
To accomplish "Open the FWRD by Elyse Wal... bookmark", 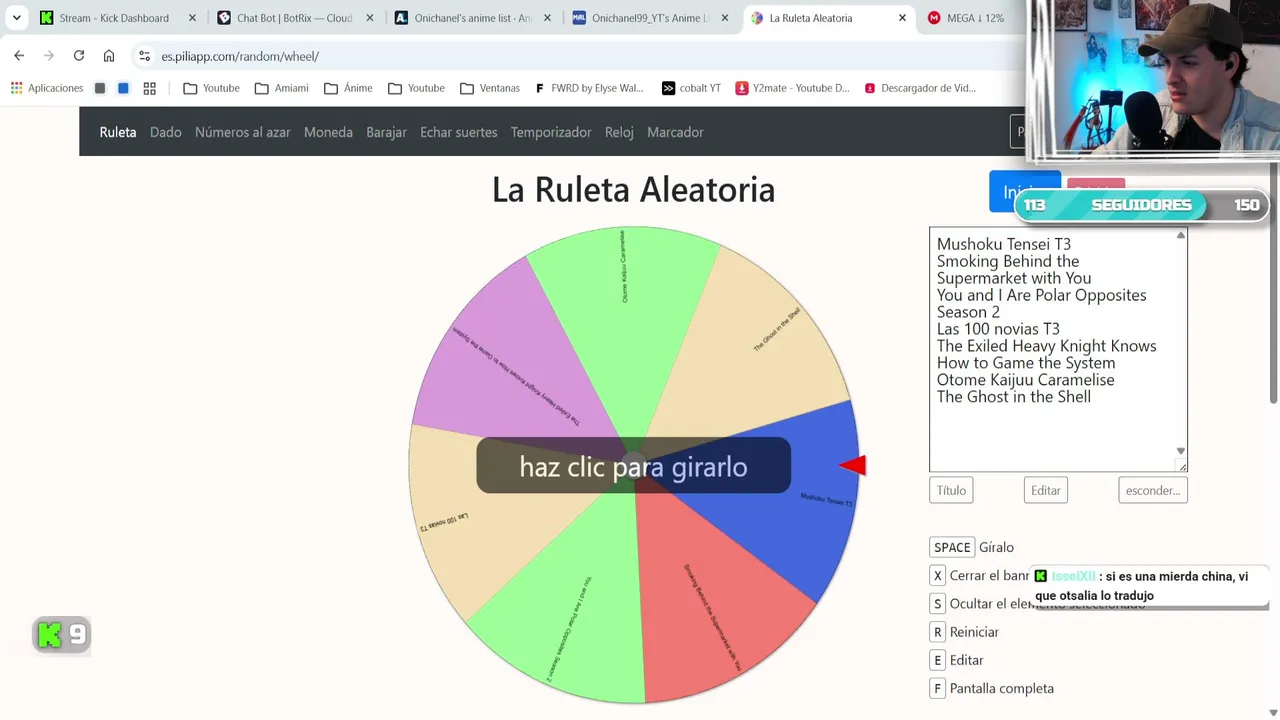I will point(590,88).
